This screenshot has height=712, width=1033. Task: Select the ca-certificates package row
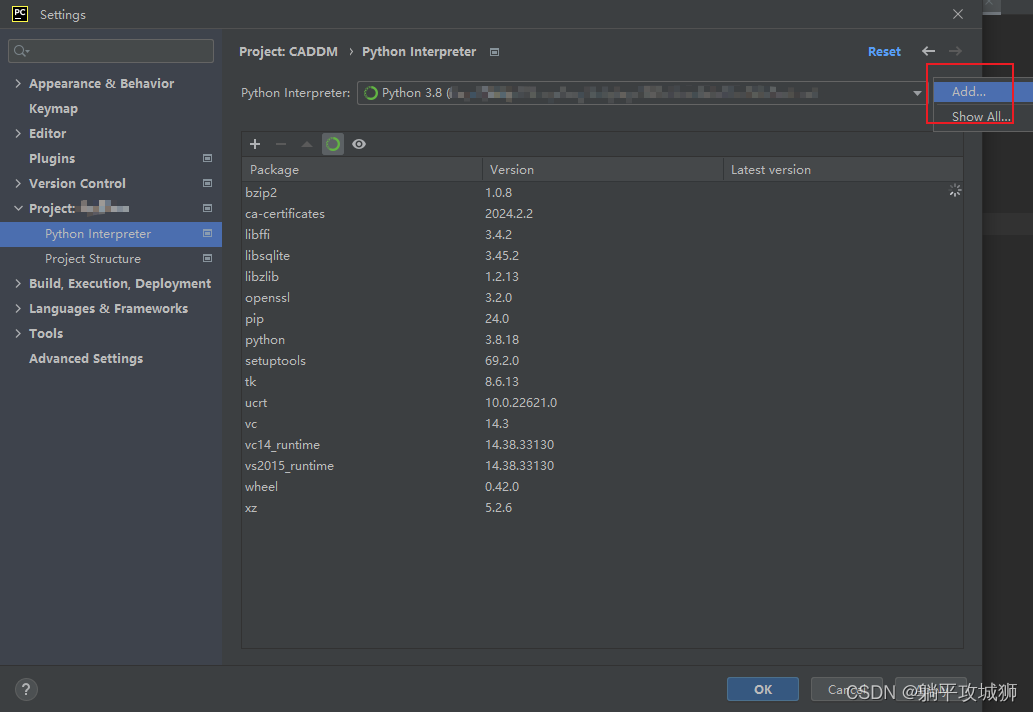[x=602, y=213]
